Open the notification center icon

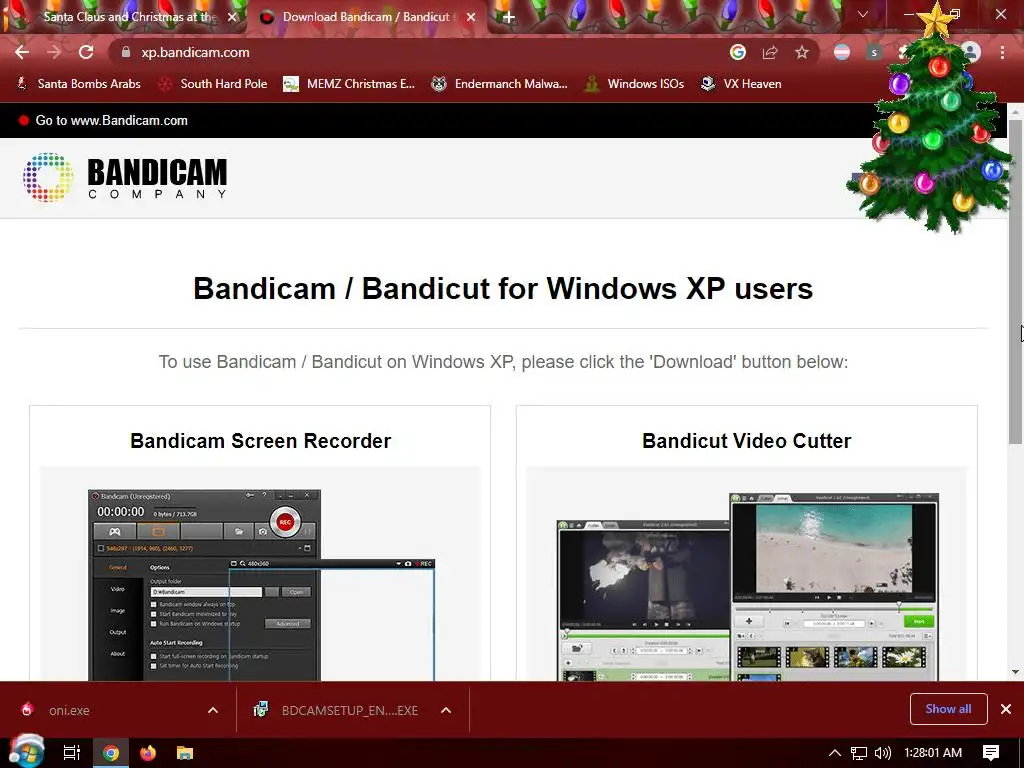pyautogui.click(x=991, y=753)
